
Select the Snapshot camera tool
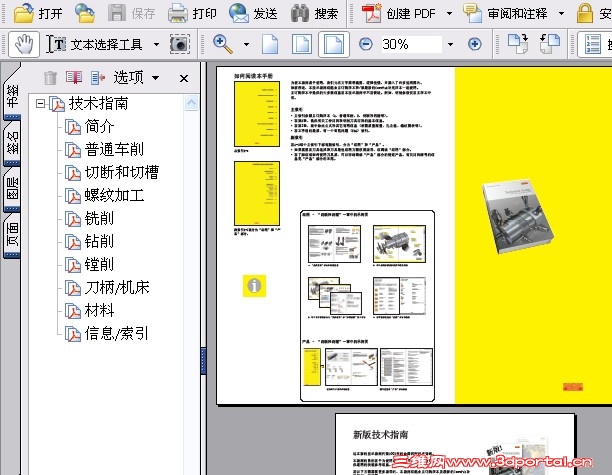[180, 44]
